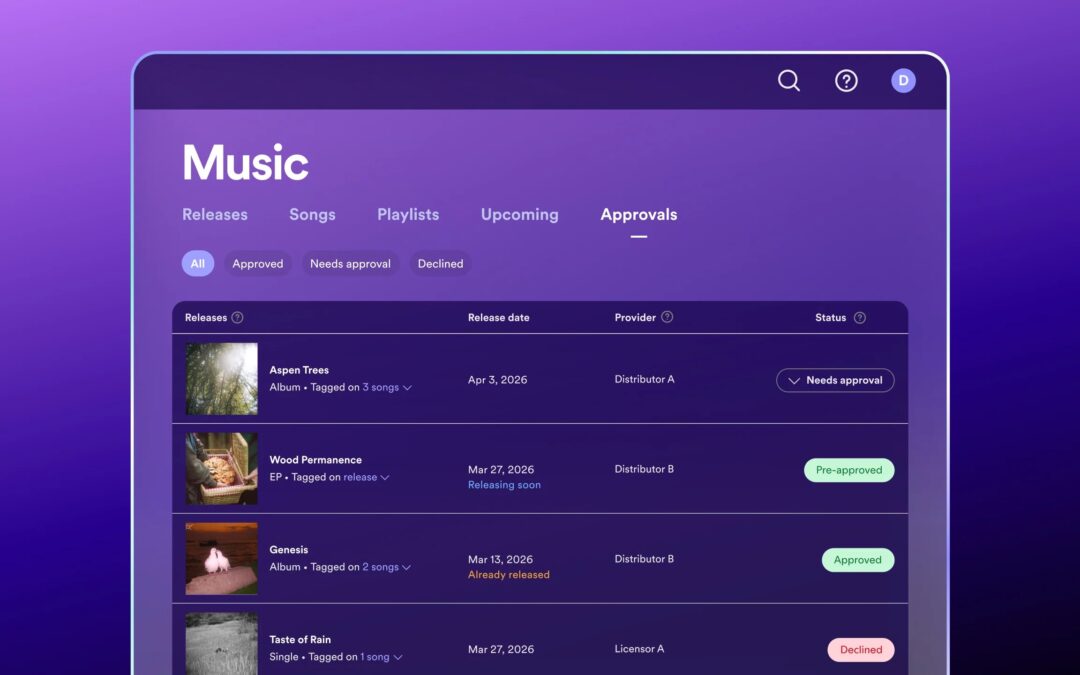This screenshot has height=675, width=1080.
Task: Switch to the Upcoming tab
Action: click(519, 214)
